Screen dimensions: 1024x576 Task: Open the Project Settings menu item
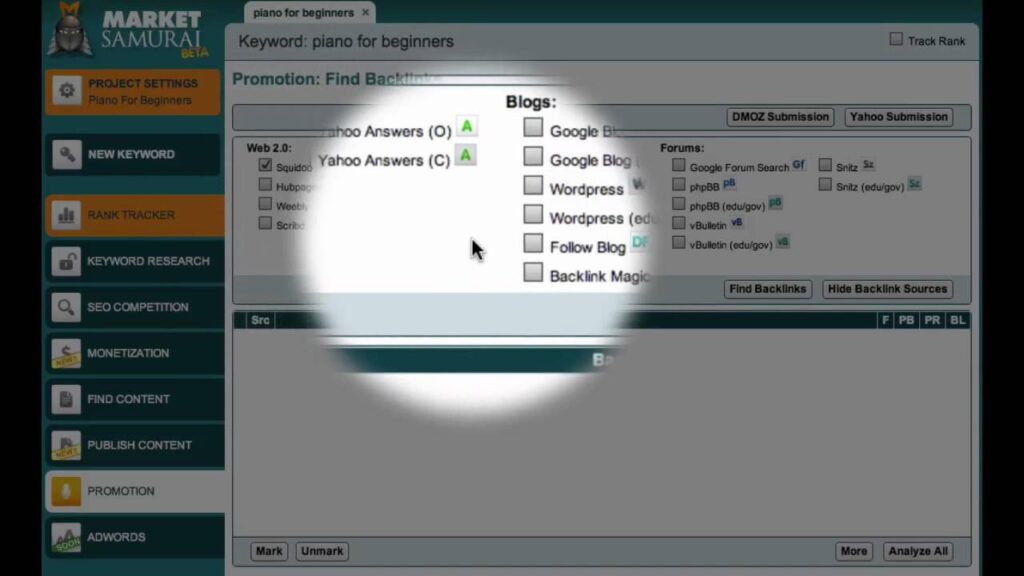click(133, 91)
